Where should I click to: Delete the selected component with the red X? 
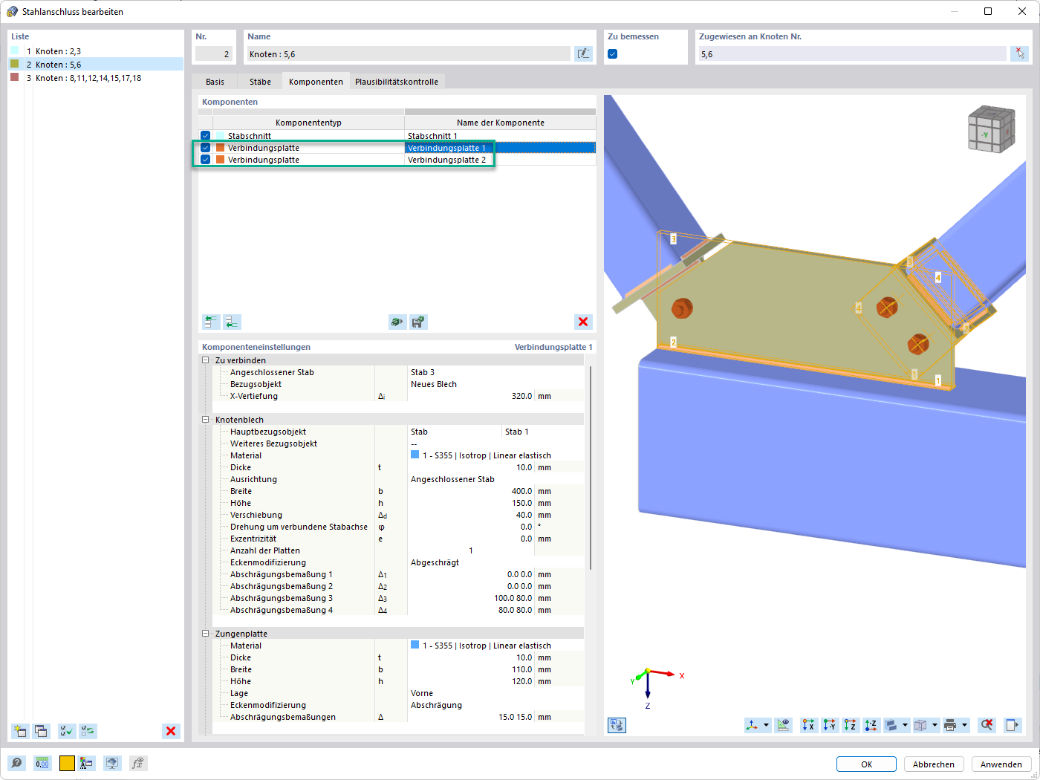pyautogui.click(x=583, y=322)
